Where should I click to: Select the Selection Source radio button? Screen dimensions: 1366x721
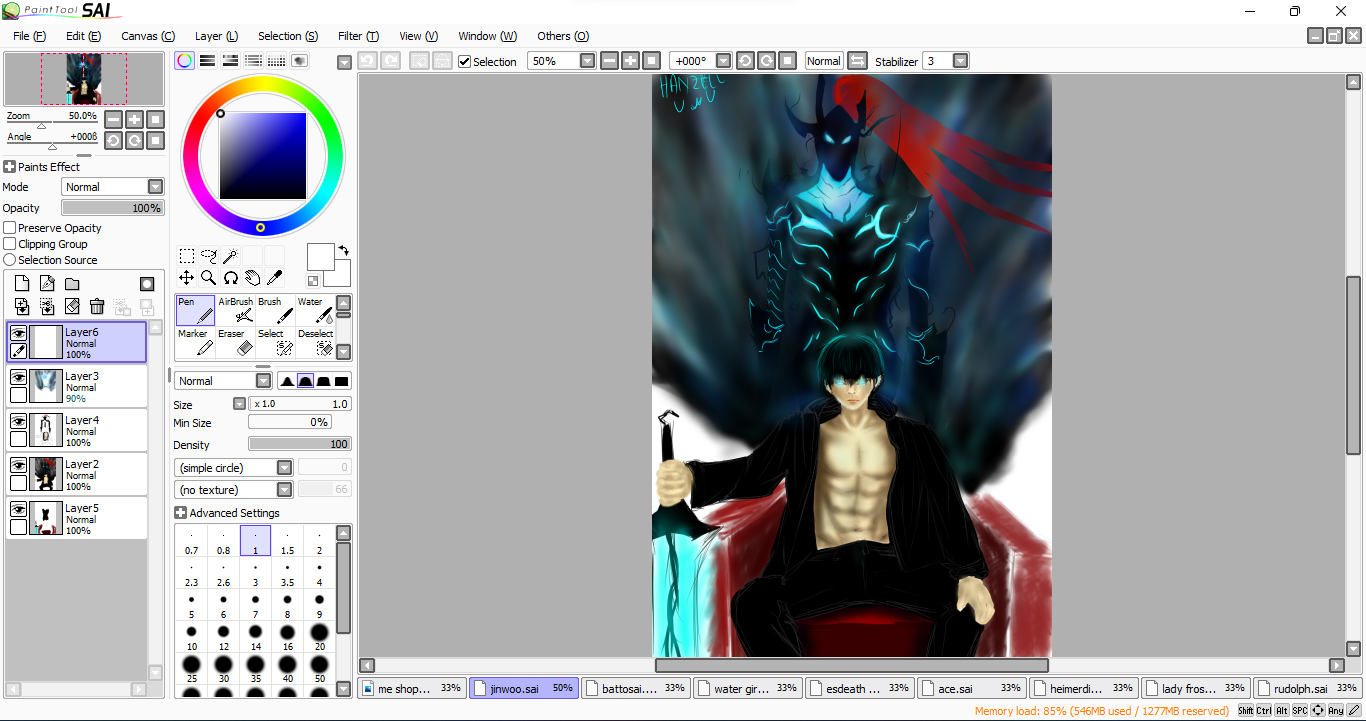10,260
